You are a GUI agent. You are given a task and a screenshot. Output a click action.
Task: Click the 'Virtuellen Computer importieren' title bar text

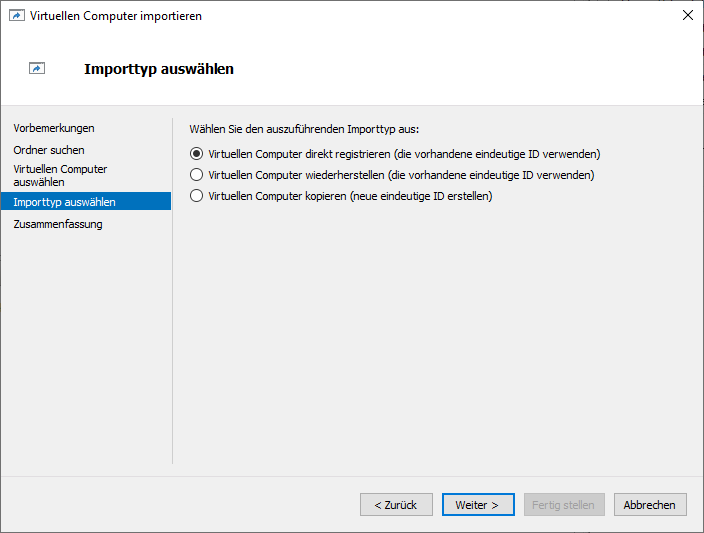116,15
